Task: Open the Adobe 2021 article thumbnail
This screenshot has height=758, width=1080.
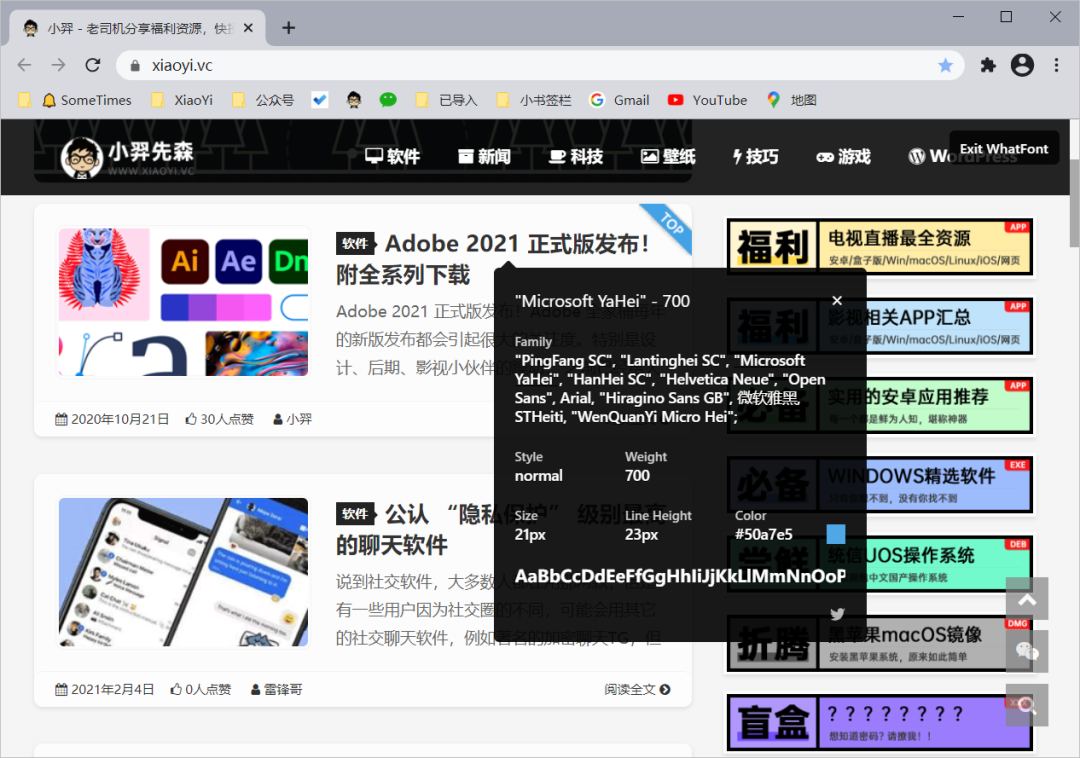Action: tap(183, 302)
